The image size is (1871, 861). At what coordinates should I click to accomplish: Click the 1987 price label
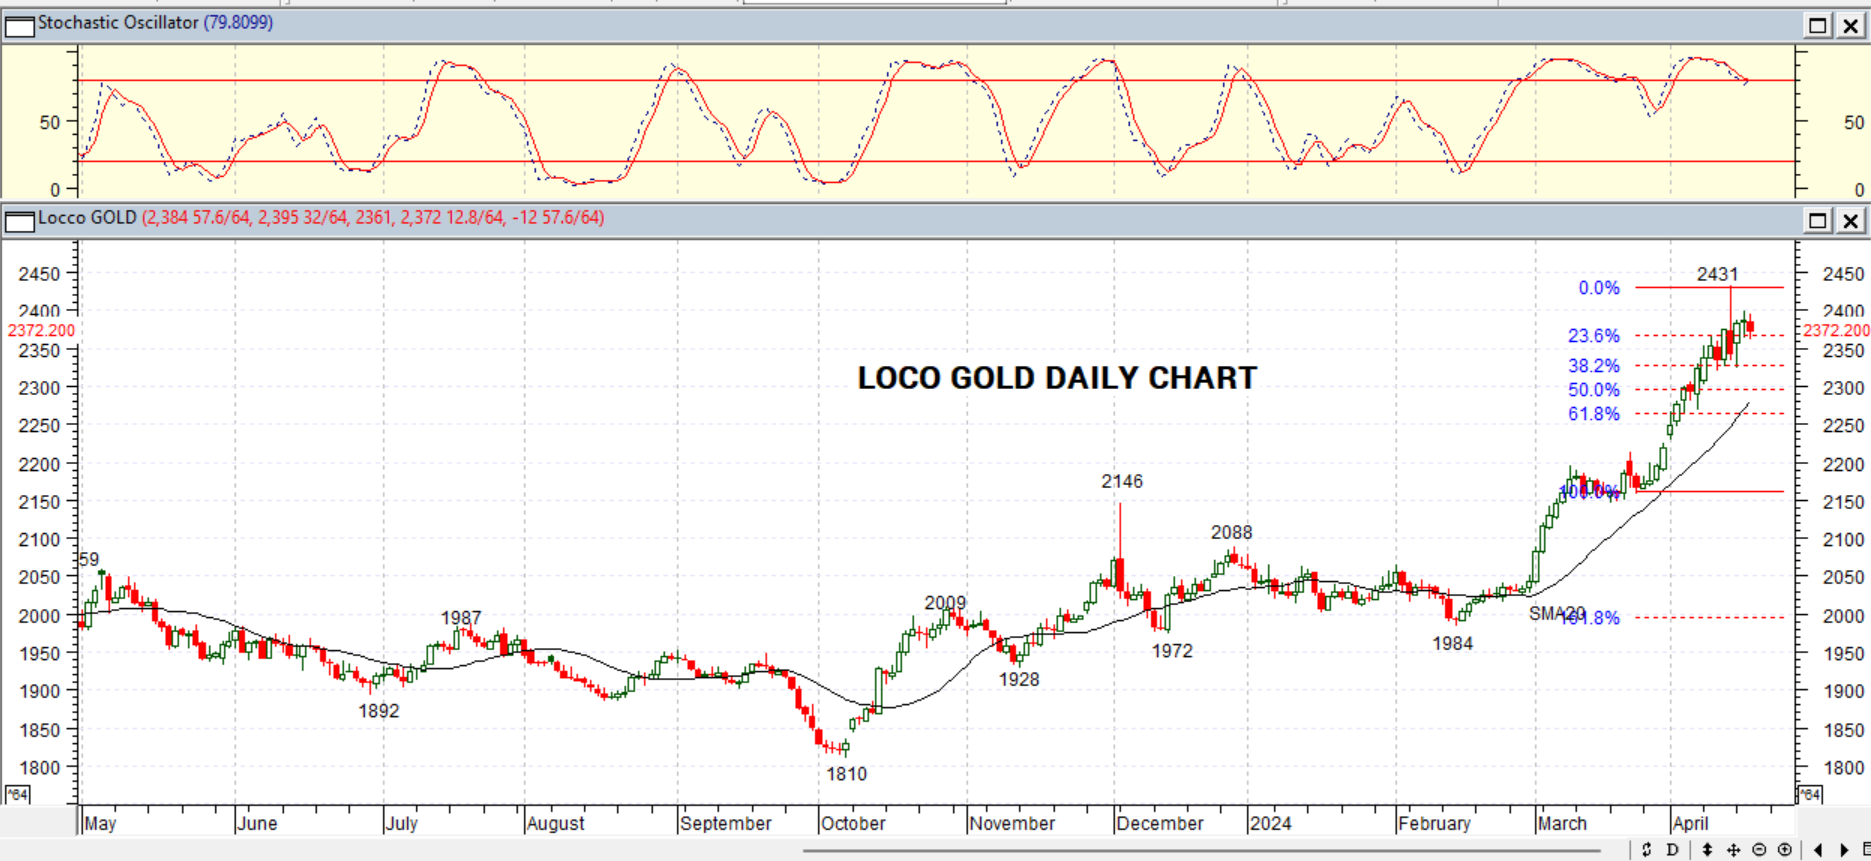pos(460,618)
